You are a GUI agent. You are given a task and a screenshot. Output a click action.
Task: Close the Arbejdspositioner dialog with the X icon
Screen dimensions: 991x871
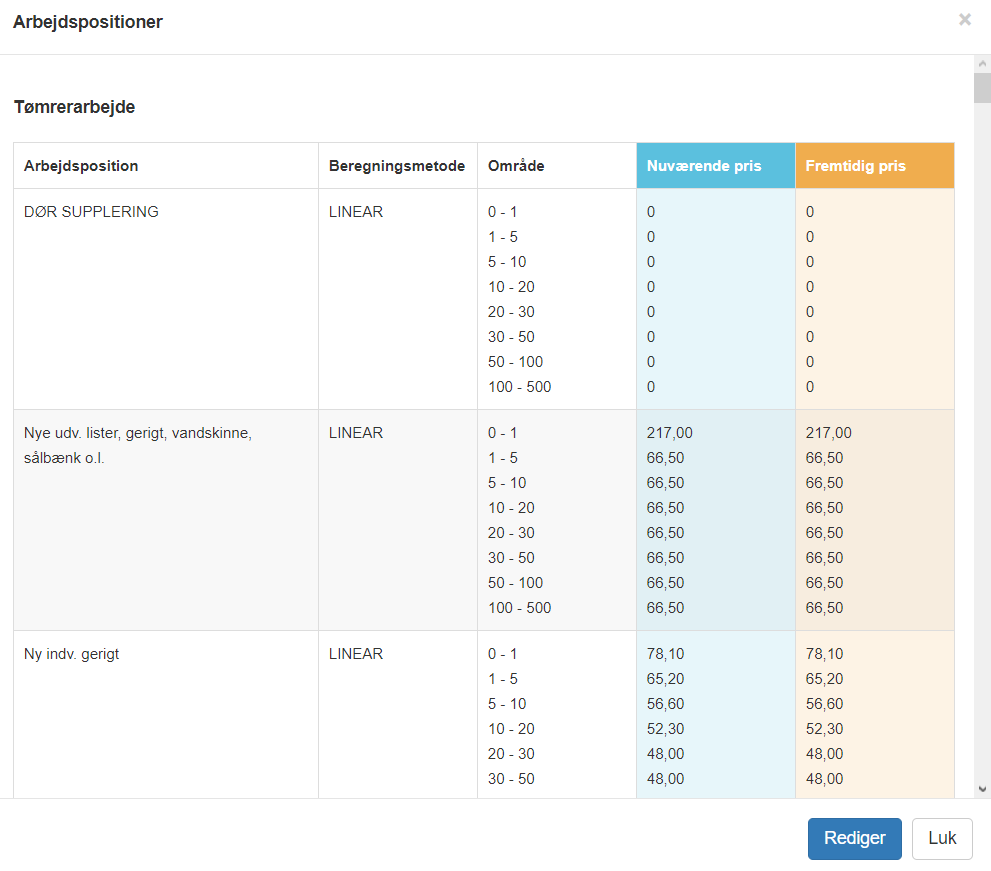pyautogui.click(x=964, y=20)
